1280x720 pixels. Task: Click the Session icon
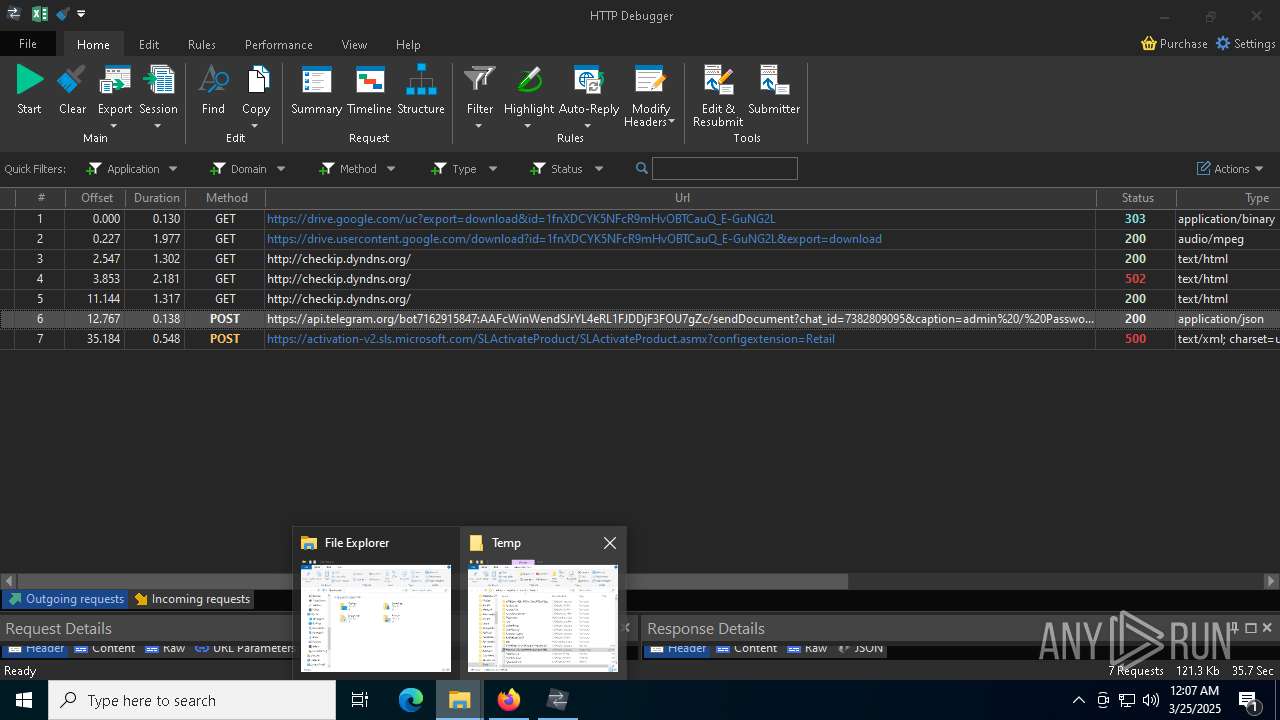(158, 80)
